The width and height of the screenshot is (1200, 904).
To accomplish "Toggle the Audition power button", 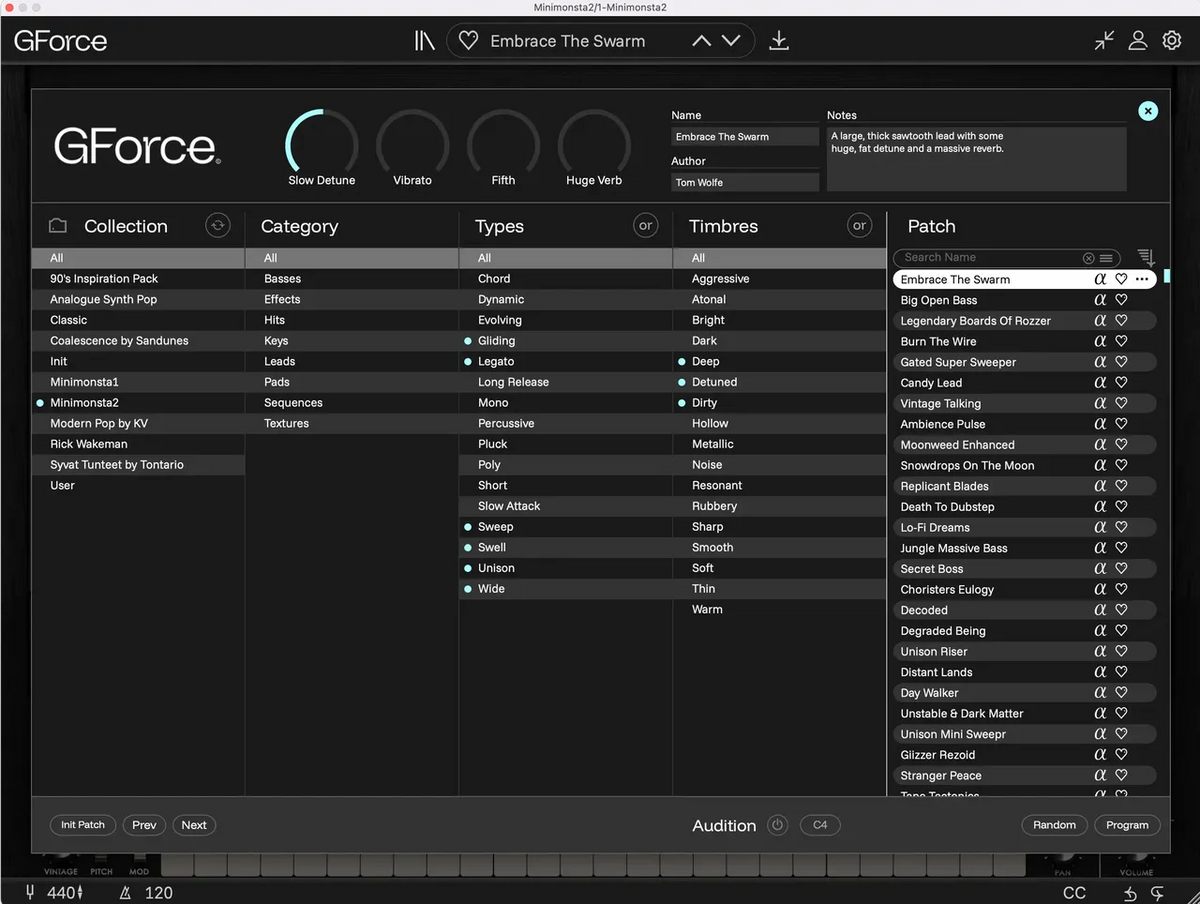I will coord(778,825).
